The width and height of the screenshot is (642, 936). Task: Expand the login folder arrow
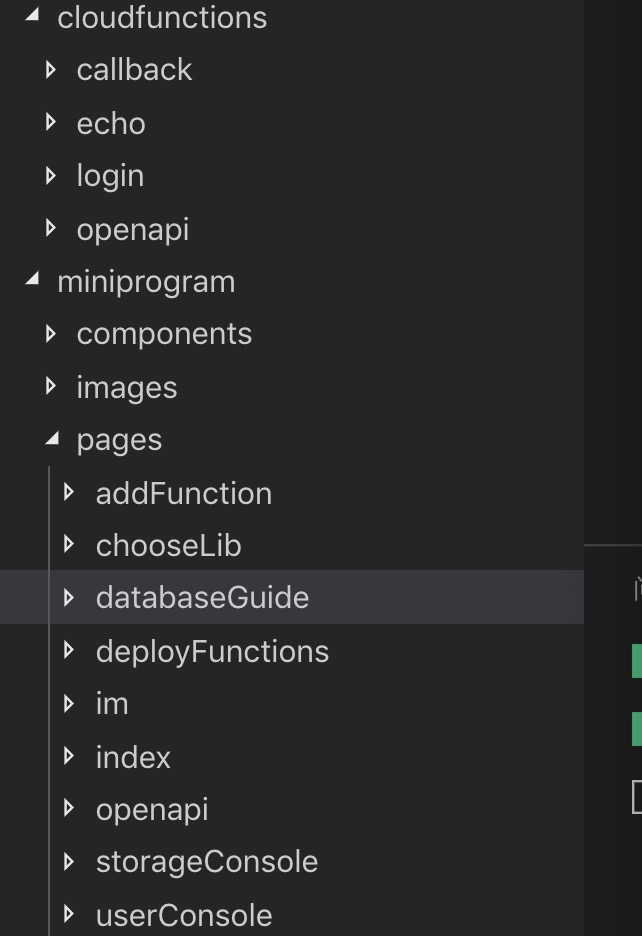tap(51, 176)
